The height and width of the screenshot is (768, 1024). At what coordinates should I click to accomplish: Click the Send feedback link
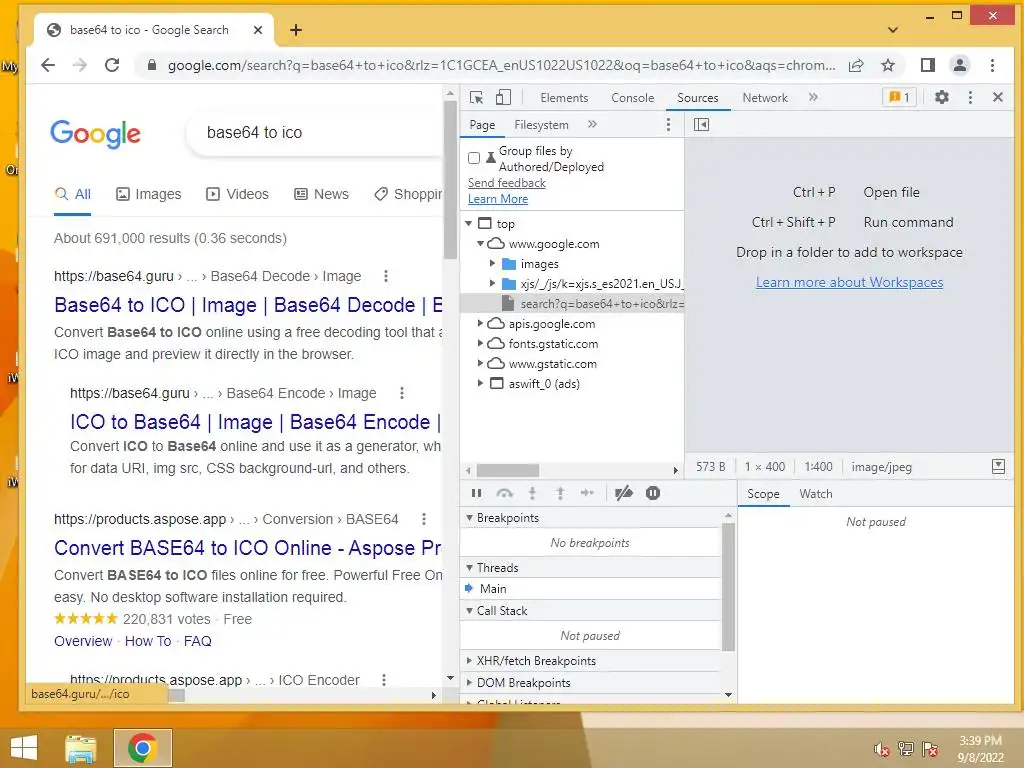point(507,183)
